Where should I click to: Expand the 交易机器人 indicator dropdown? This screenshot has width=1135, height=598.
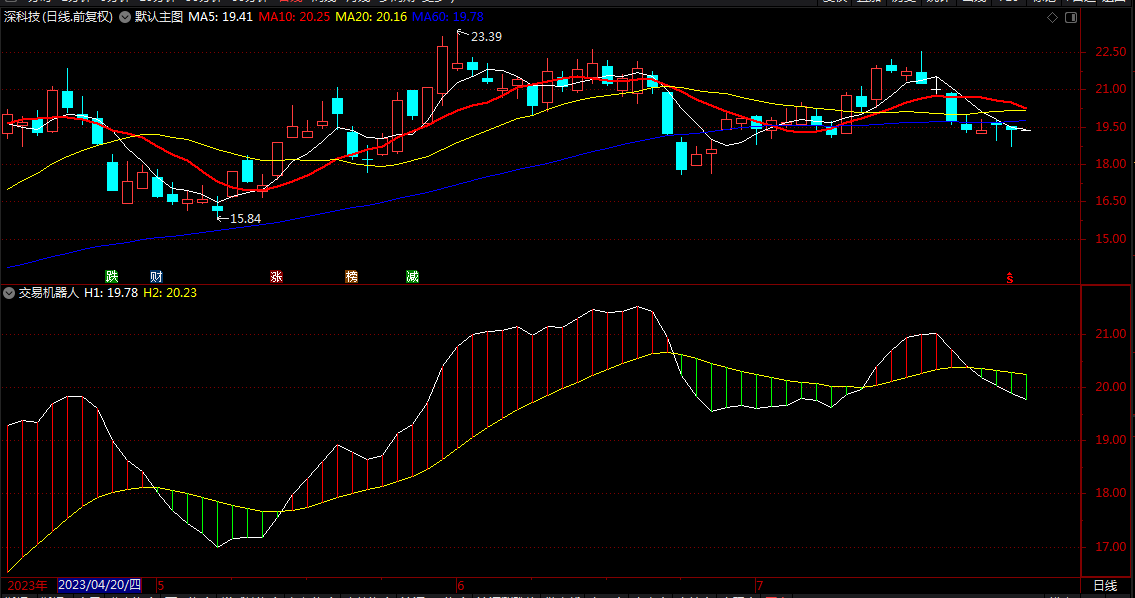(9, 293)
